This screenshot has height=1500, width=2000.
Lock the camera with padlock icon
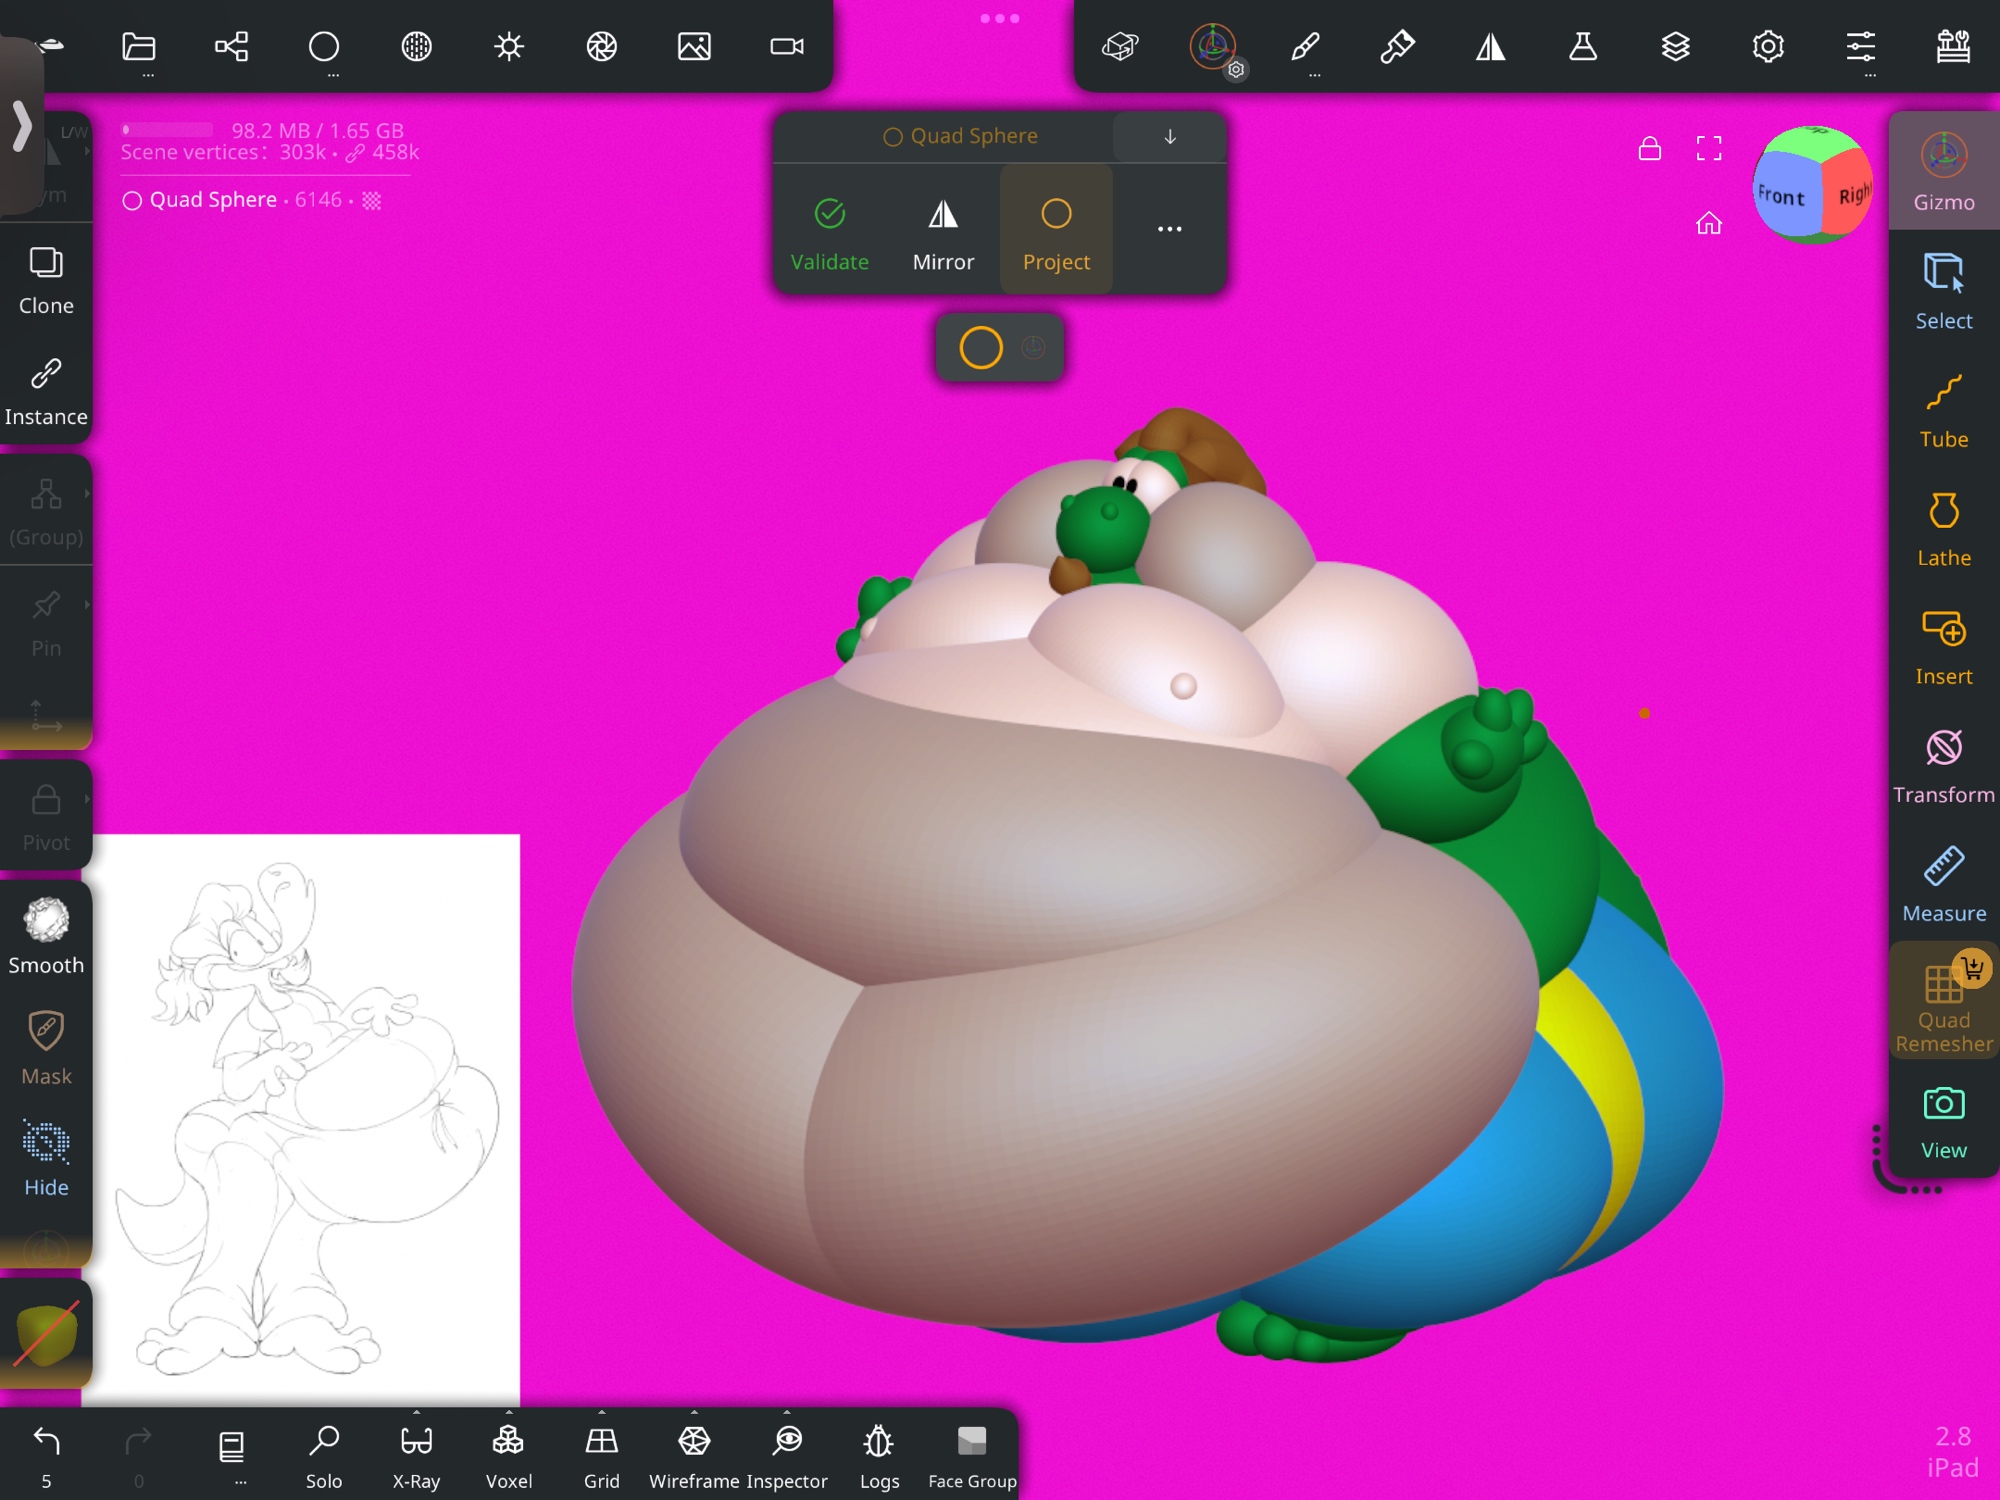click(x=1650, y=149)
